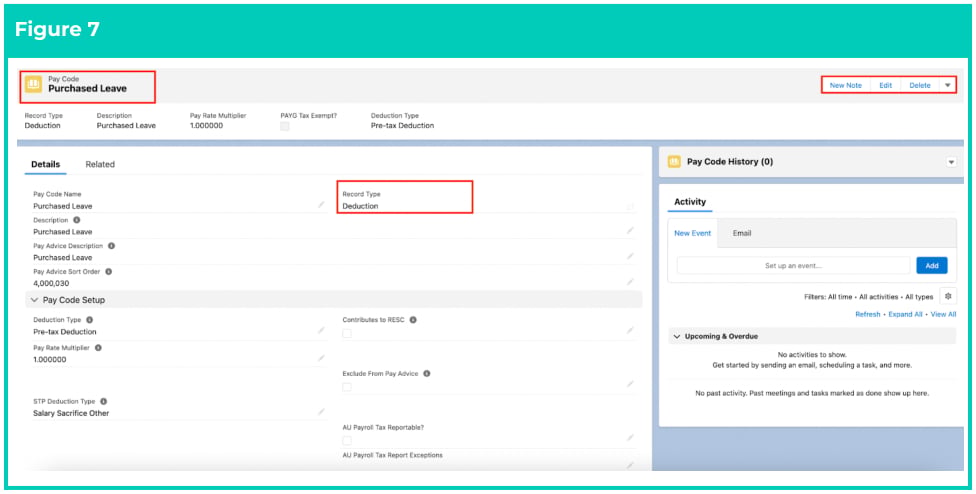Click the blue Add button
Screen dimensions: 976x494
932,266
